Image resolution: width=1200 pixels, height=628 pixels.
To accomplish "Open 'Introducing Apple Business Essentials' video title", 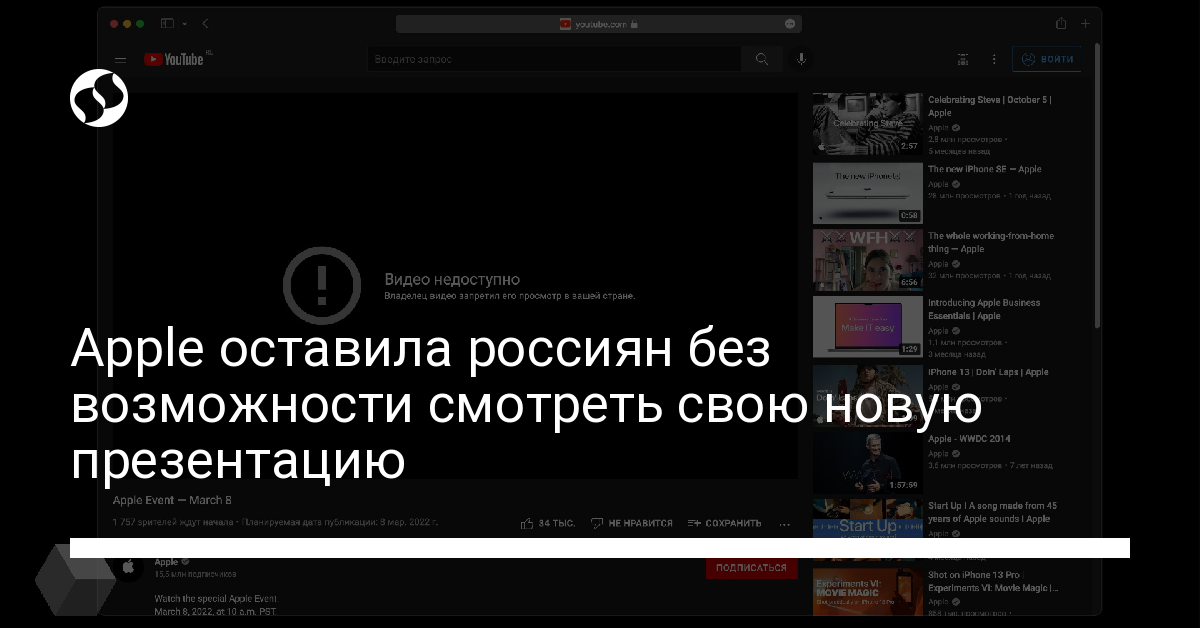I will 984,309.
